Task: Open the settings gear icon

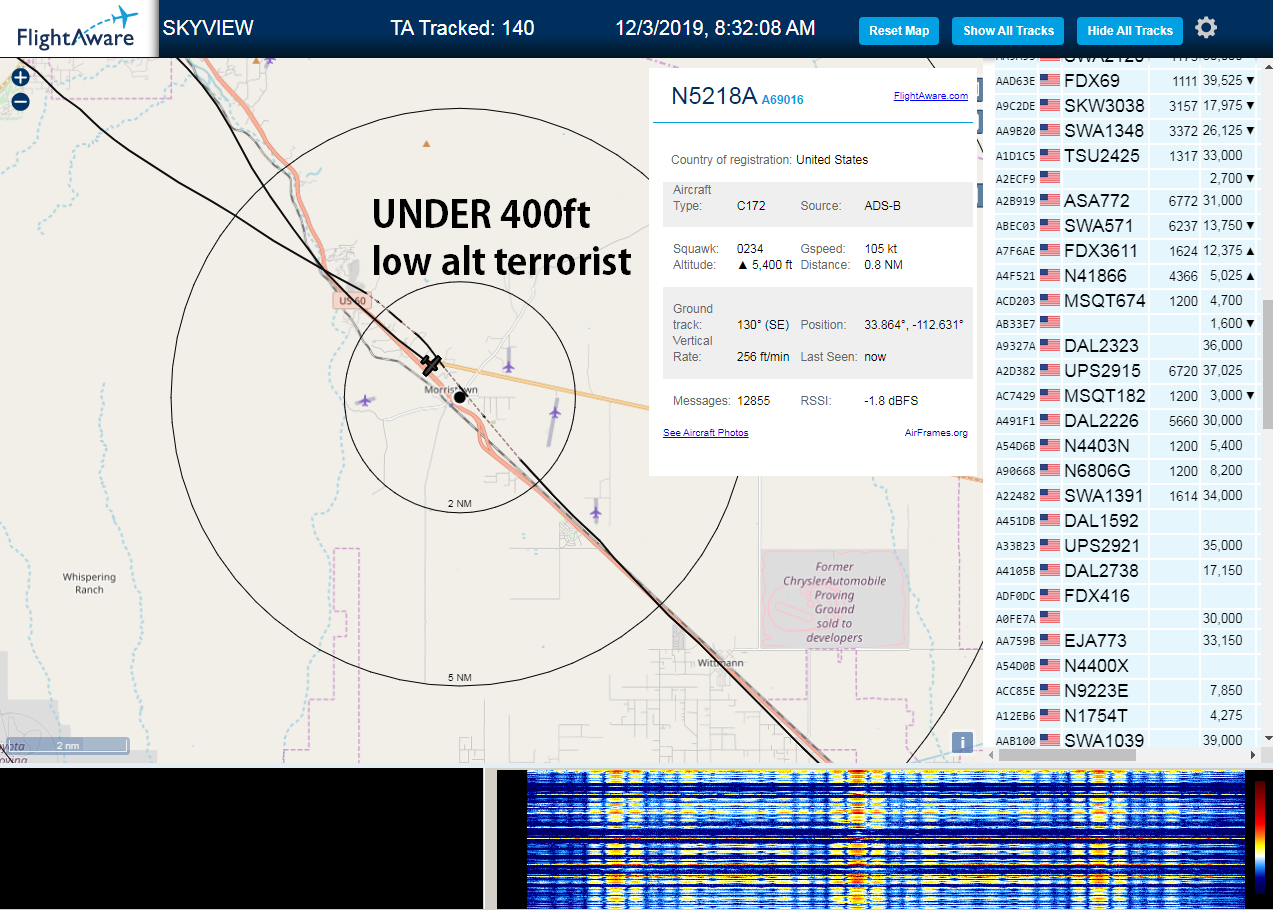Action: pos(1206,28)
